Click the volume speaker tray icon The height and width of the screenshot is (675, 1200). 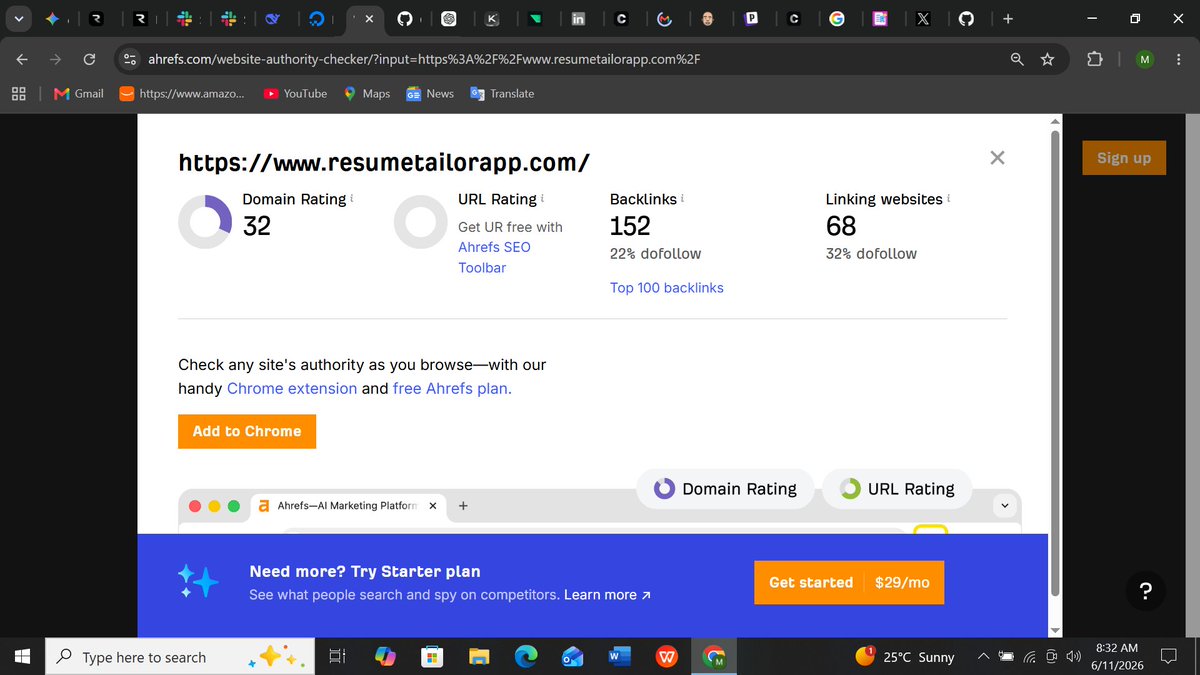tap(1074, 657)
